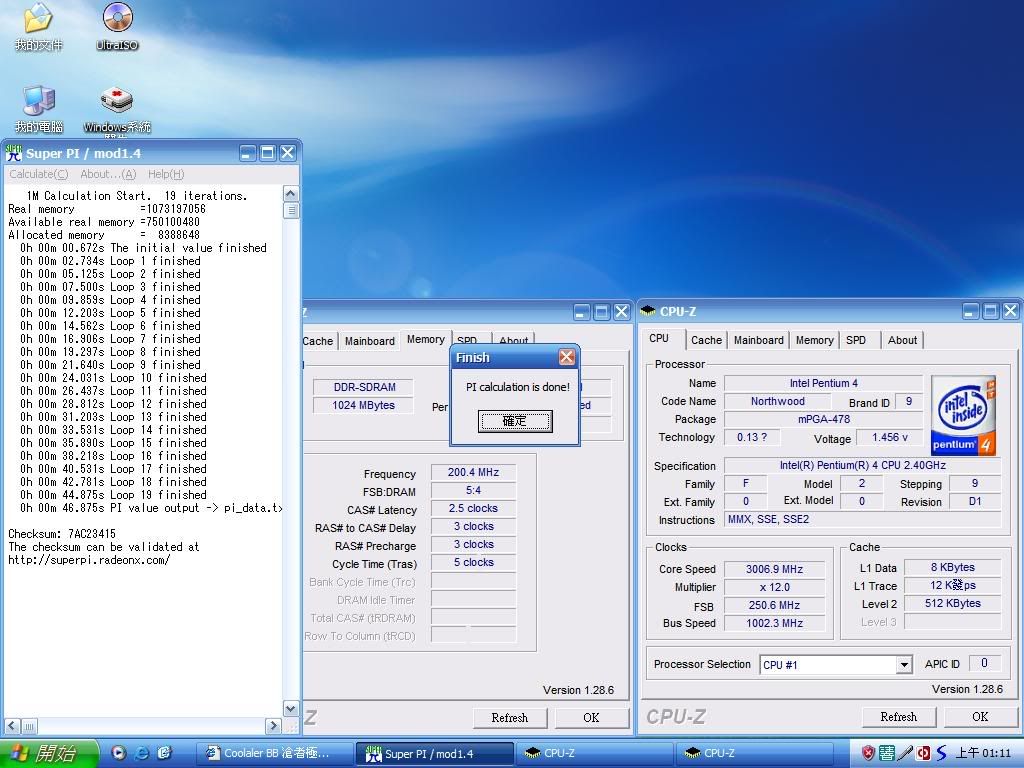Confirm the PI calculation done dialog

(514, 421)
